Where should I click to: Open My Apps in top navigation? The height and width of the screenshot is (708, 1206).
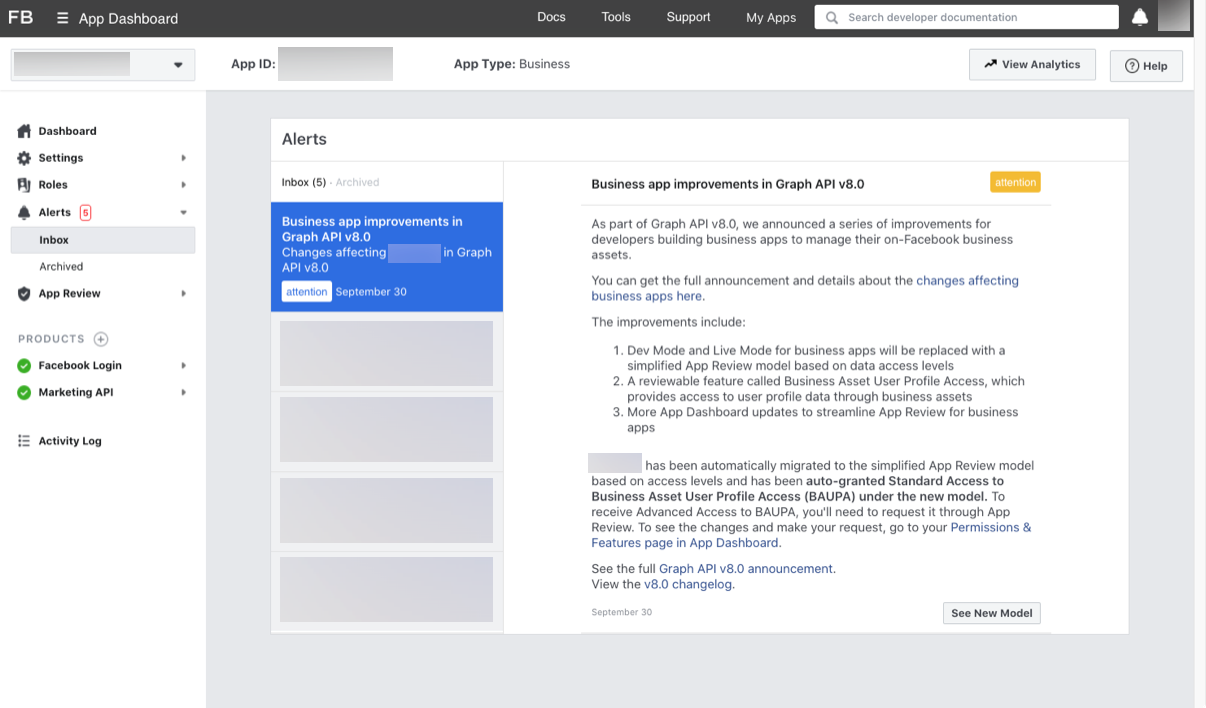tap(771, 18)
